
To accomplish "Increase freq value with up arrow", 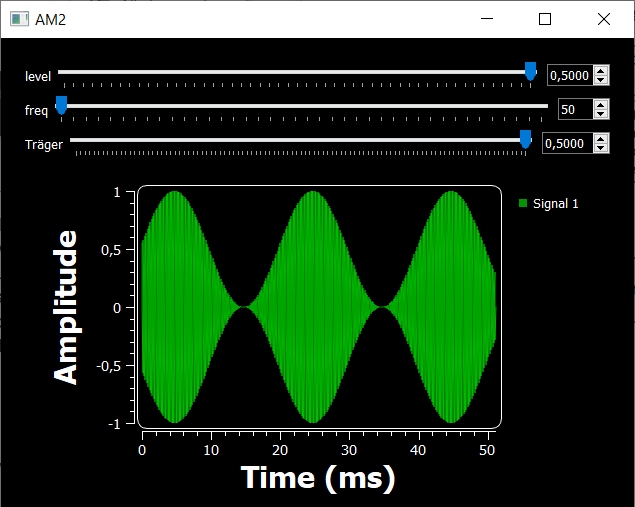I will coord(600,105).
